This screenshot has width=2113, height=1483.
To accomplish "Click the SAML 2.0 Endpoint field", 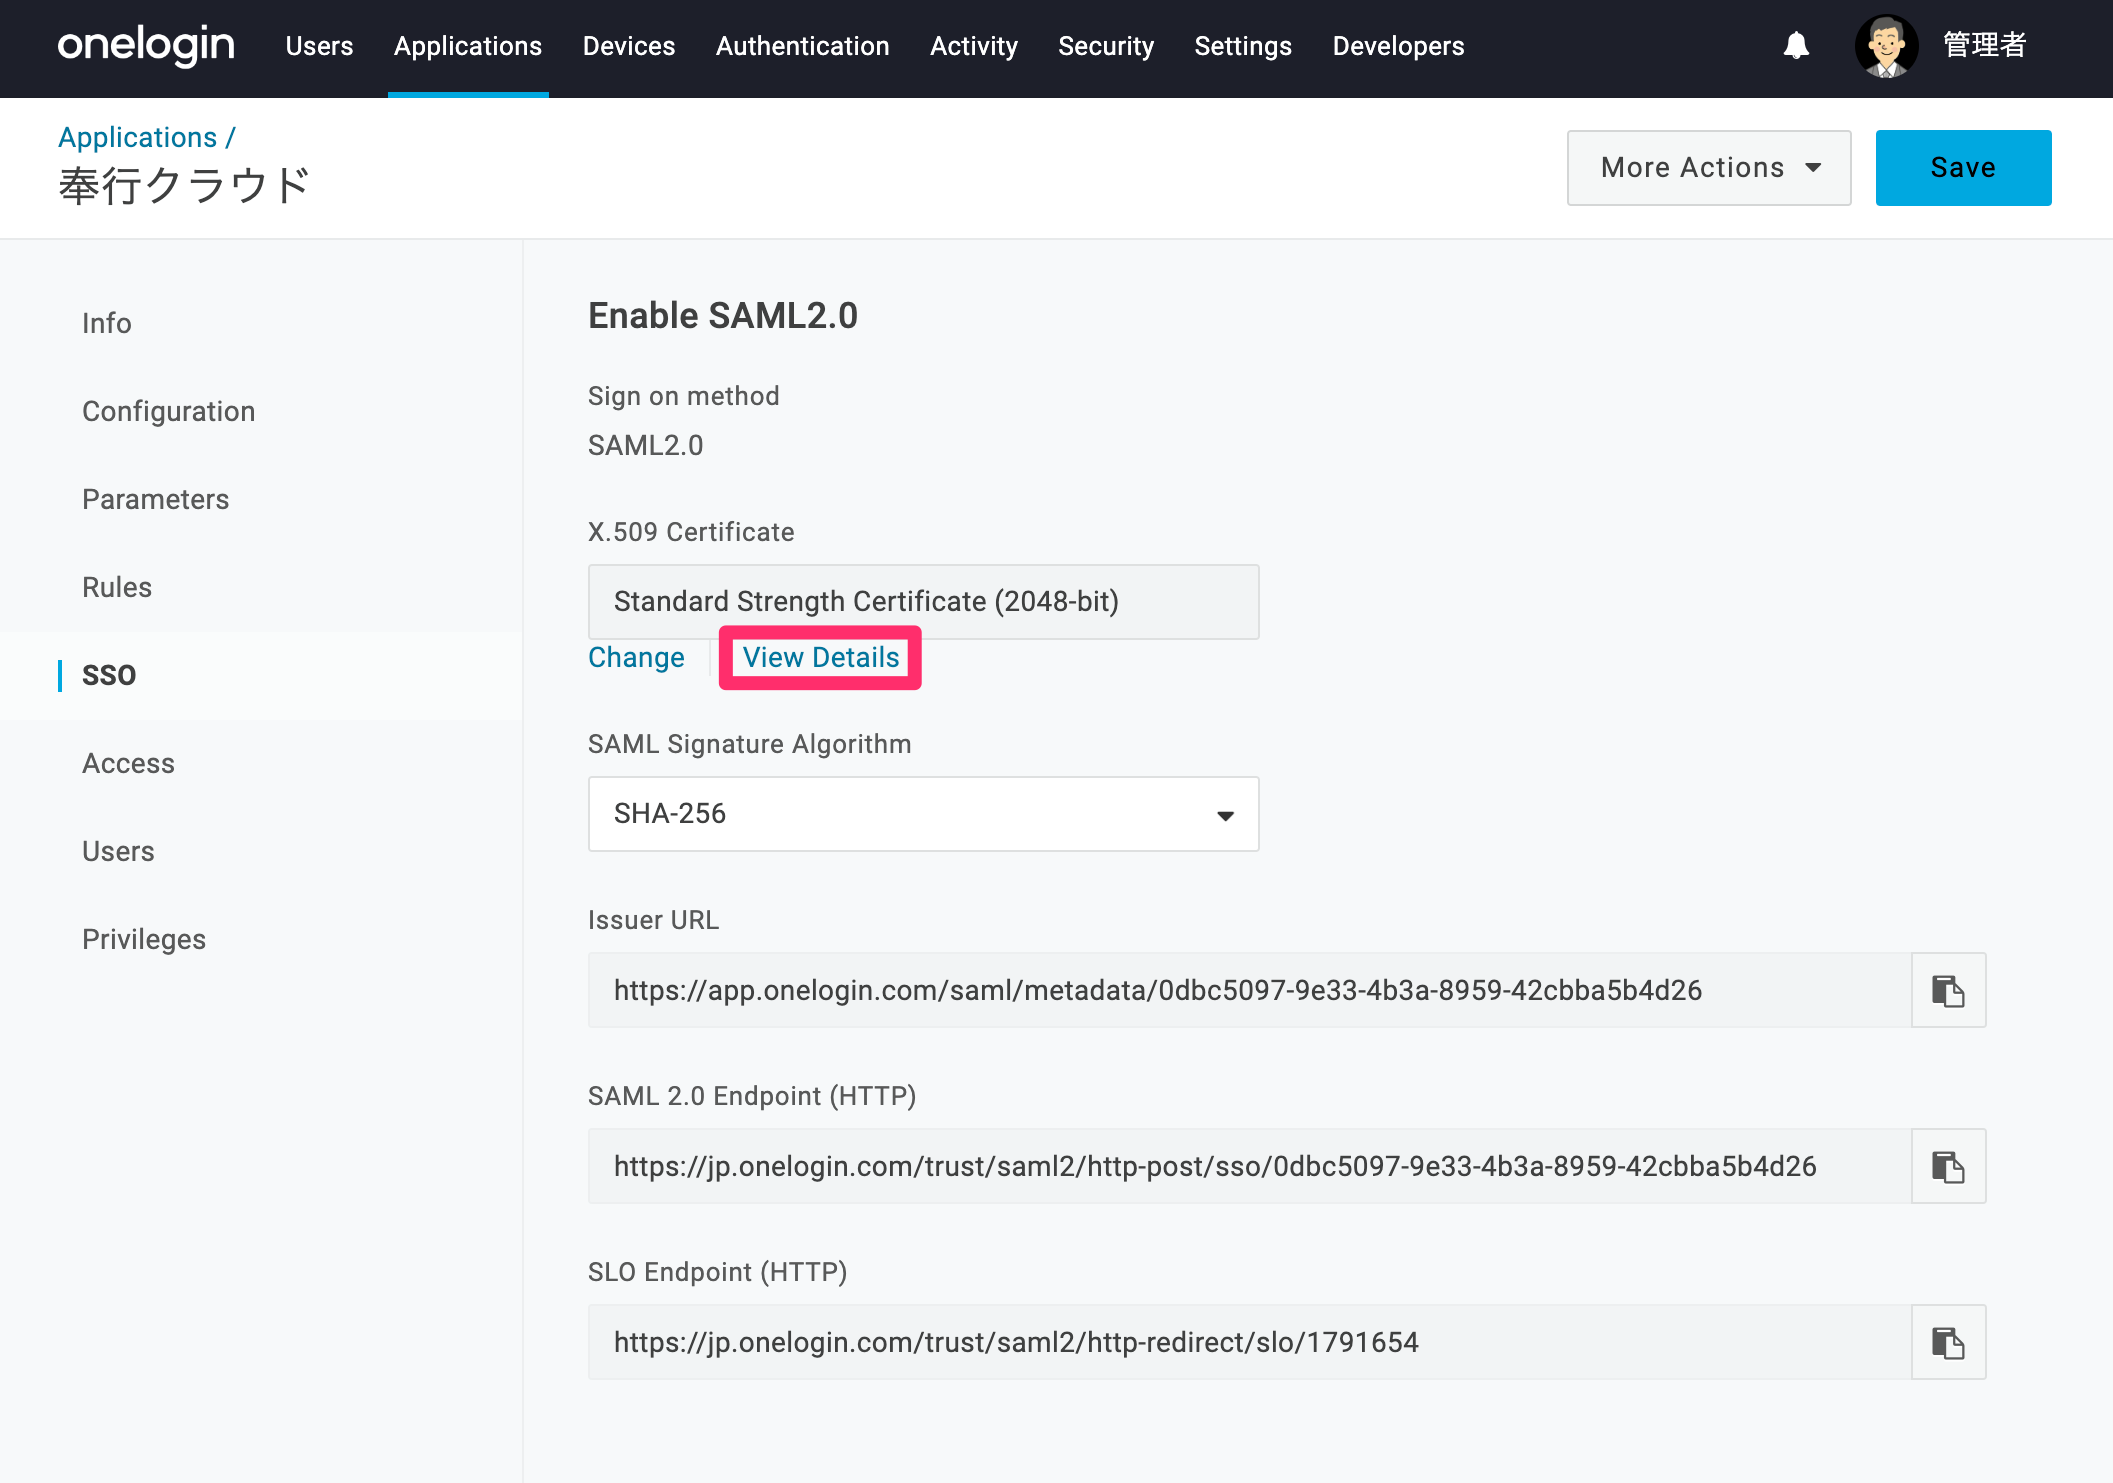I will (x=1250, y=1166).
